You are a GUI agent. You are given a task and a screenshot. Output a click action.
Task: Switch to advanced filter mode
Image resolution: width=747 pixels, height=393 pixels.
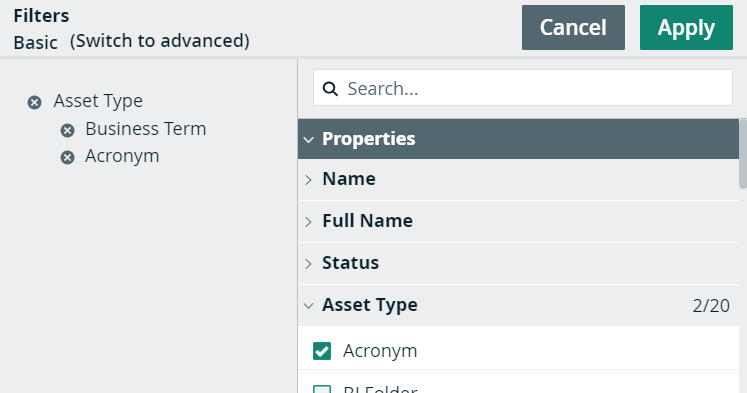tap(160, 41)
